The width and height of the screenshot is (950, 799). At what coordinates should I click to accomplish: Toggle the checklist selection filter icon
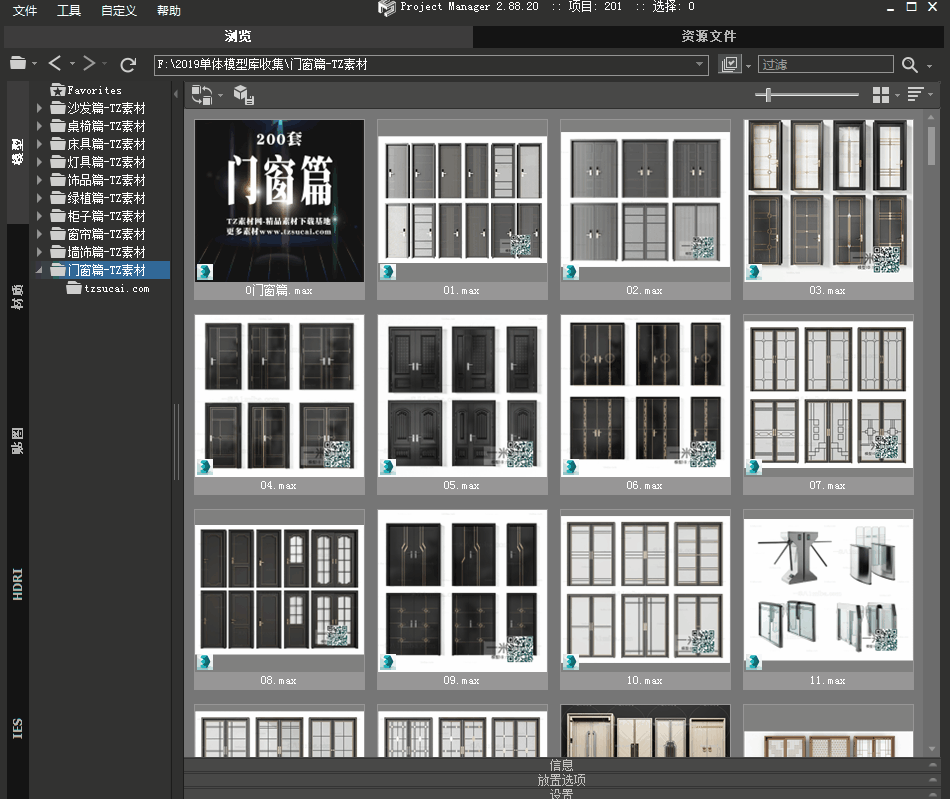click(x=730, y=65)
